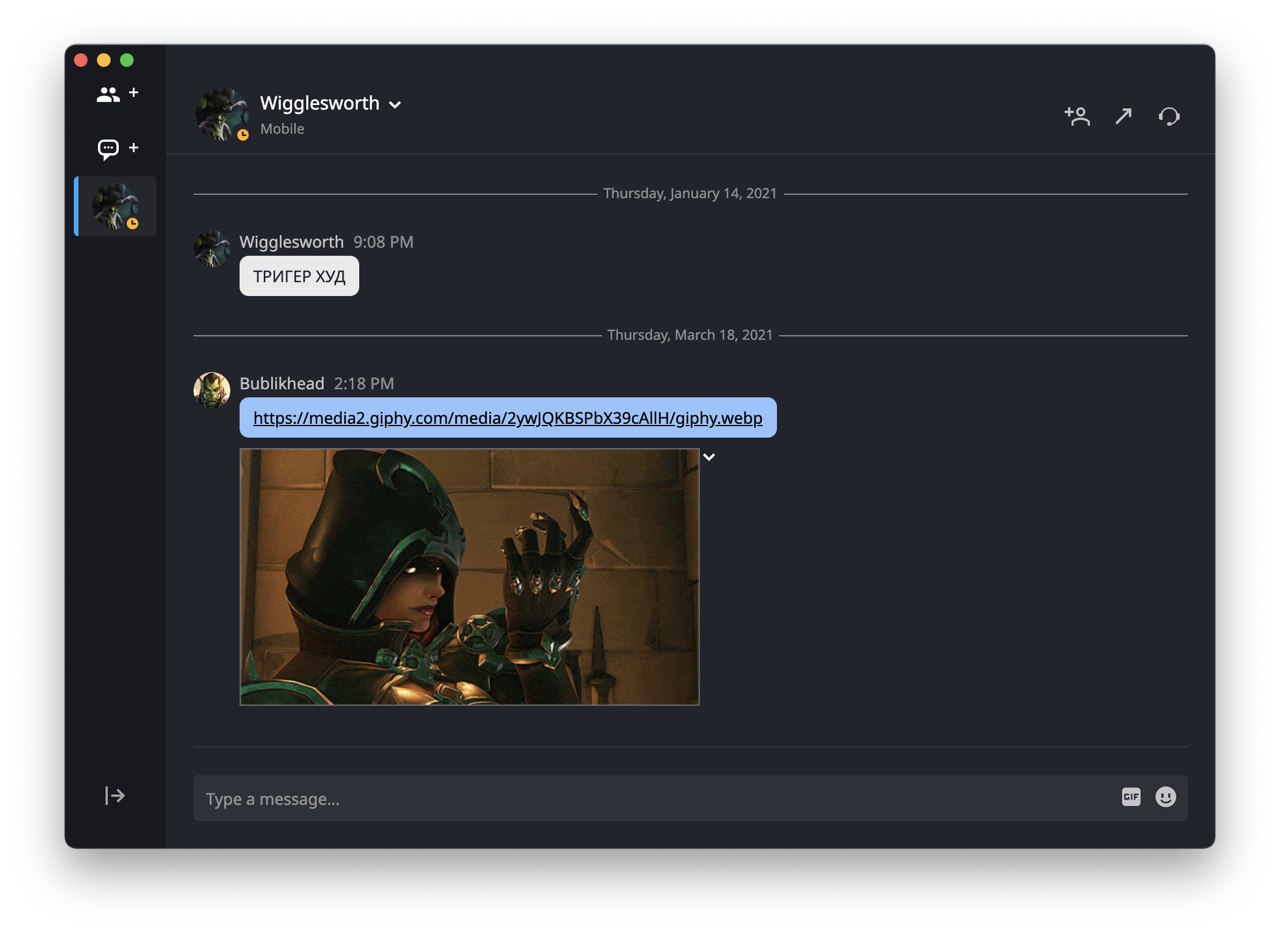Screen dimensions: 1280x934
Task: Click the Wigglesworth sender name in chat
Action: pos(292,242)
